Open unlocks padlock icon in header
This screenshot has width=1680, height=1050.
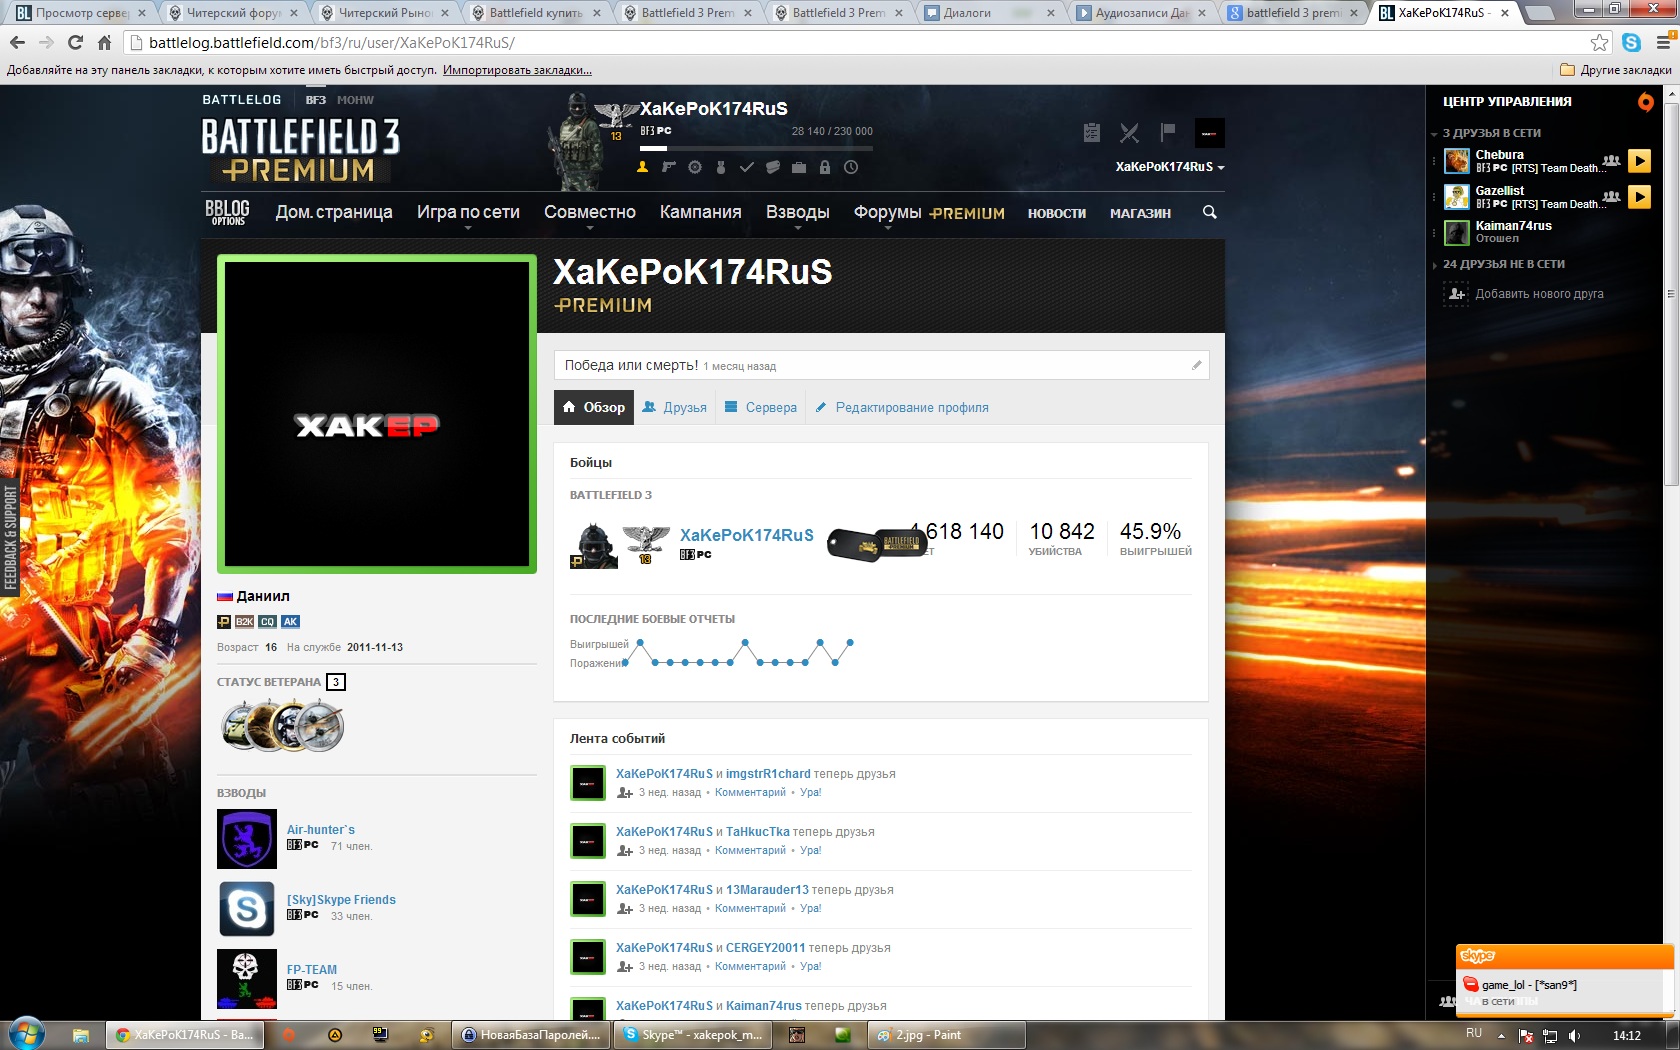825,167
